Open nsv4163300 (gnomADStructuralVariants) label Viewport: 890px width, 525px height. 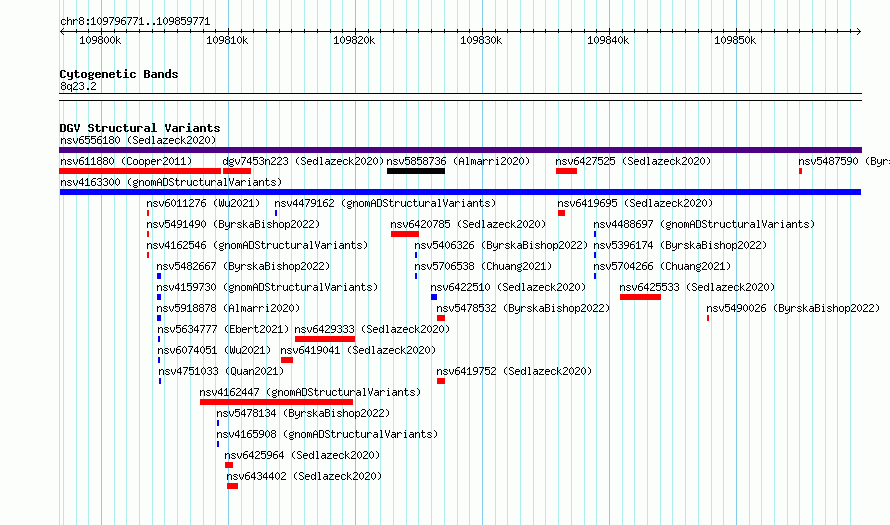click(171, 182)
